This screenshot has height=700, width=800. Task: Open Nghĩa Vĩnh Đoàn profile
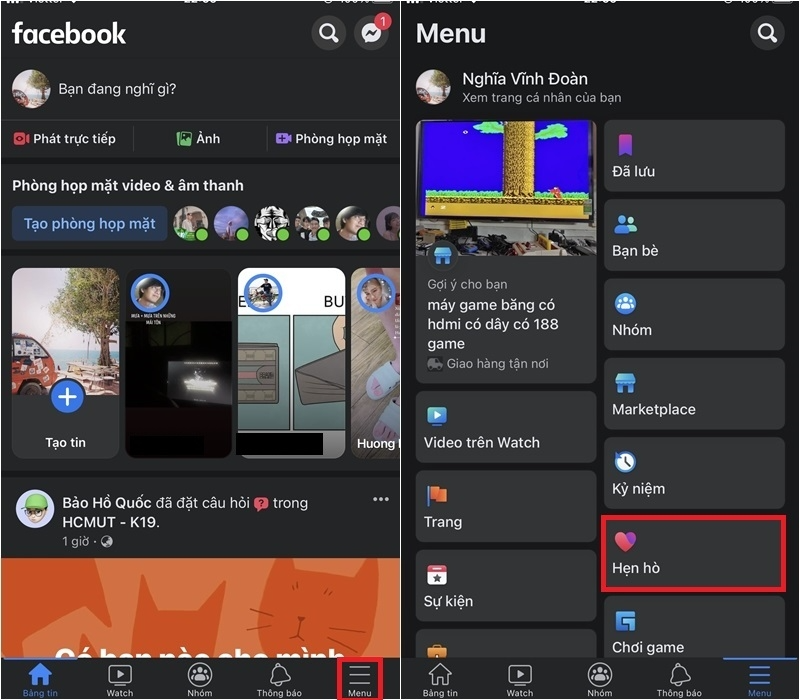click(519, 87)
